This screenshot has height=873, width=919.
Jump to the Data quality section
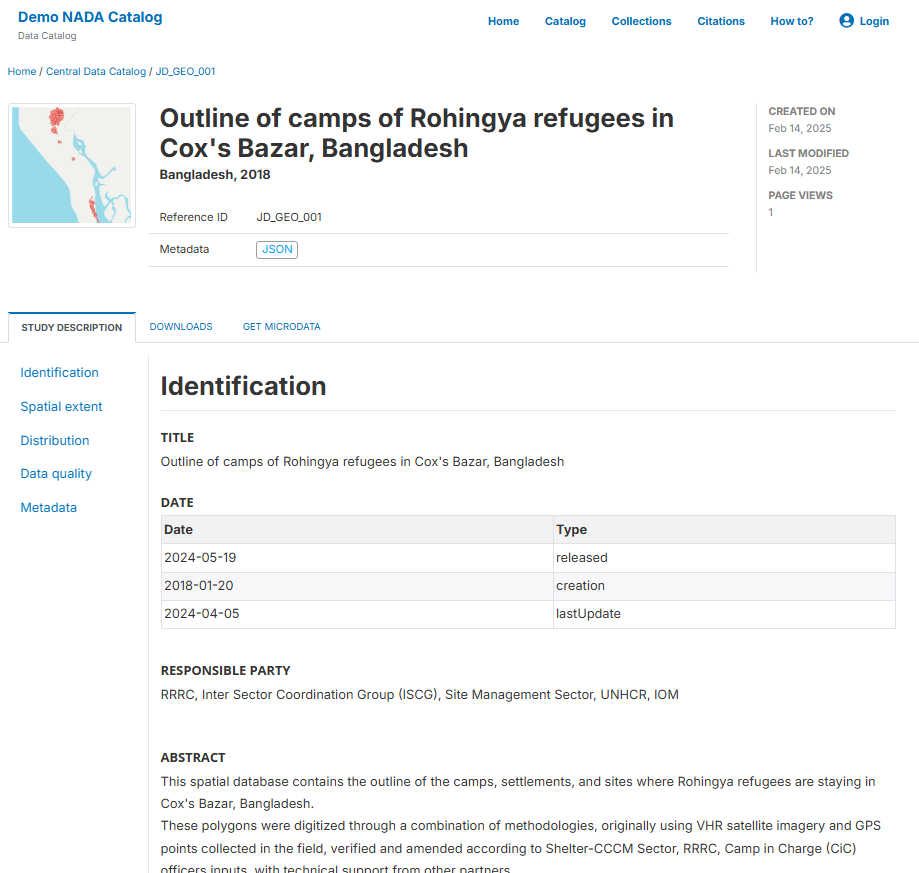[x=56, y=474]
